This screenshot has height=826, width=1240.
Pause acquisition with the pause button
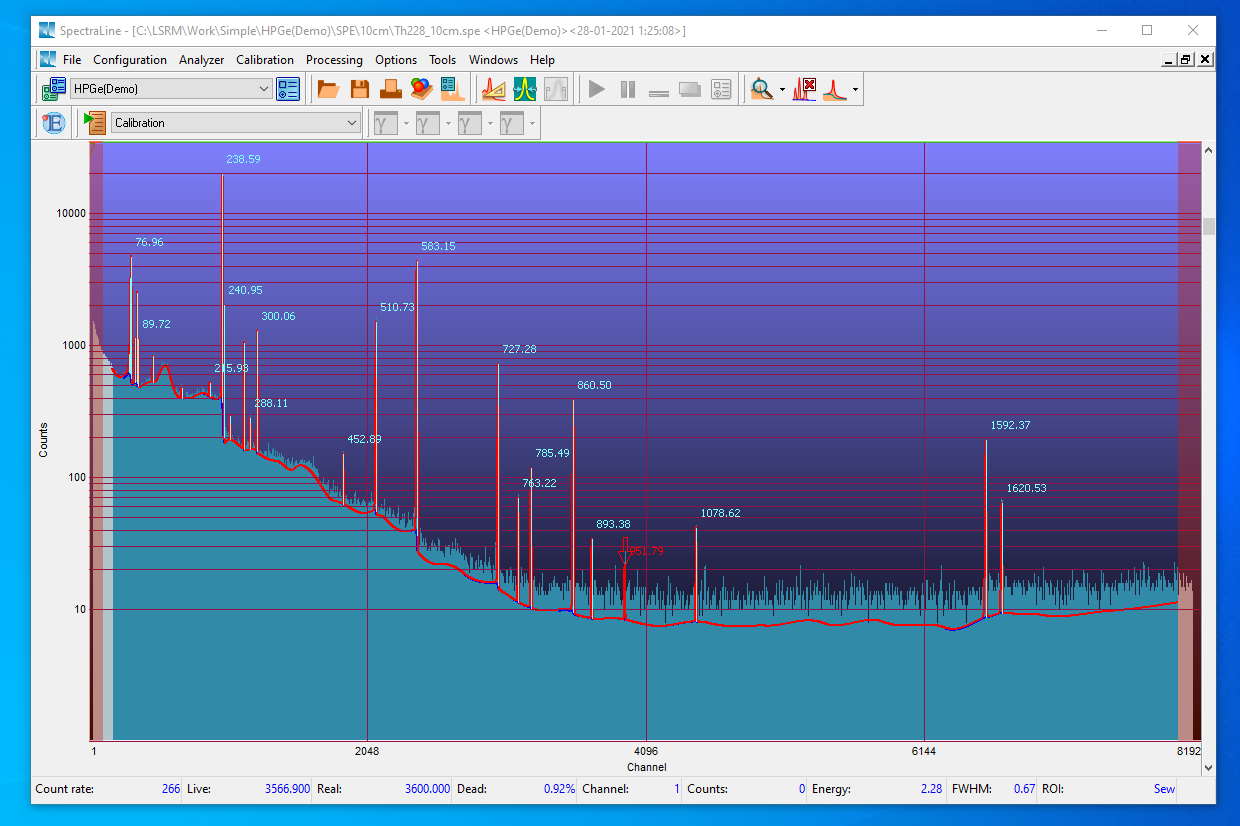pos(628,89)
